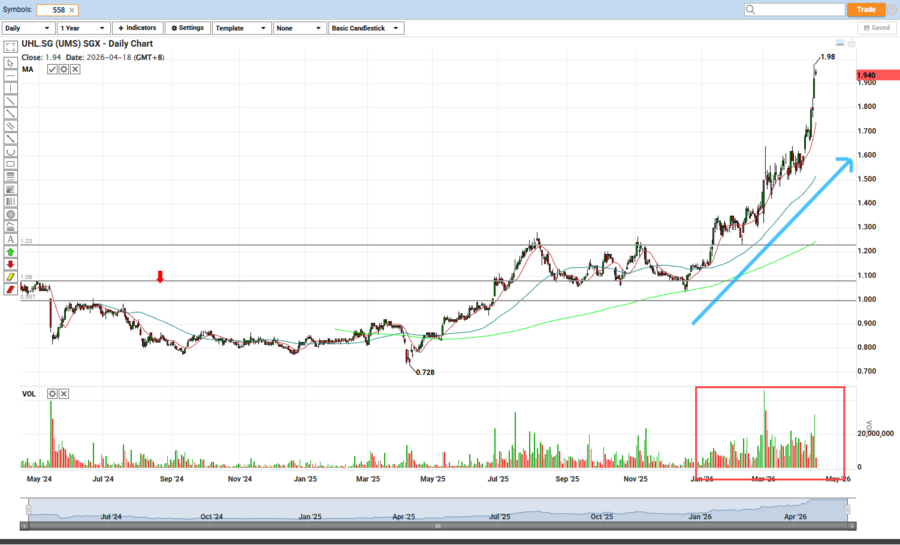Select the rectangle drawing tool
This screenshot has width=900, height=545.
pyautogui.click(x=10, y=164)
